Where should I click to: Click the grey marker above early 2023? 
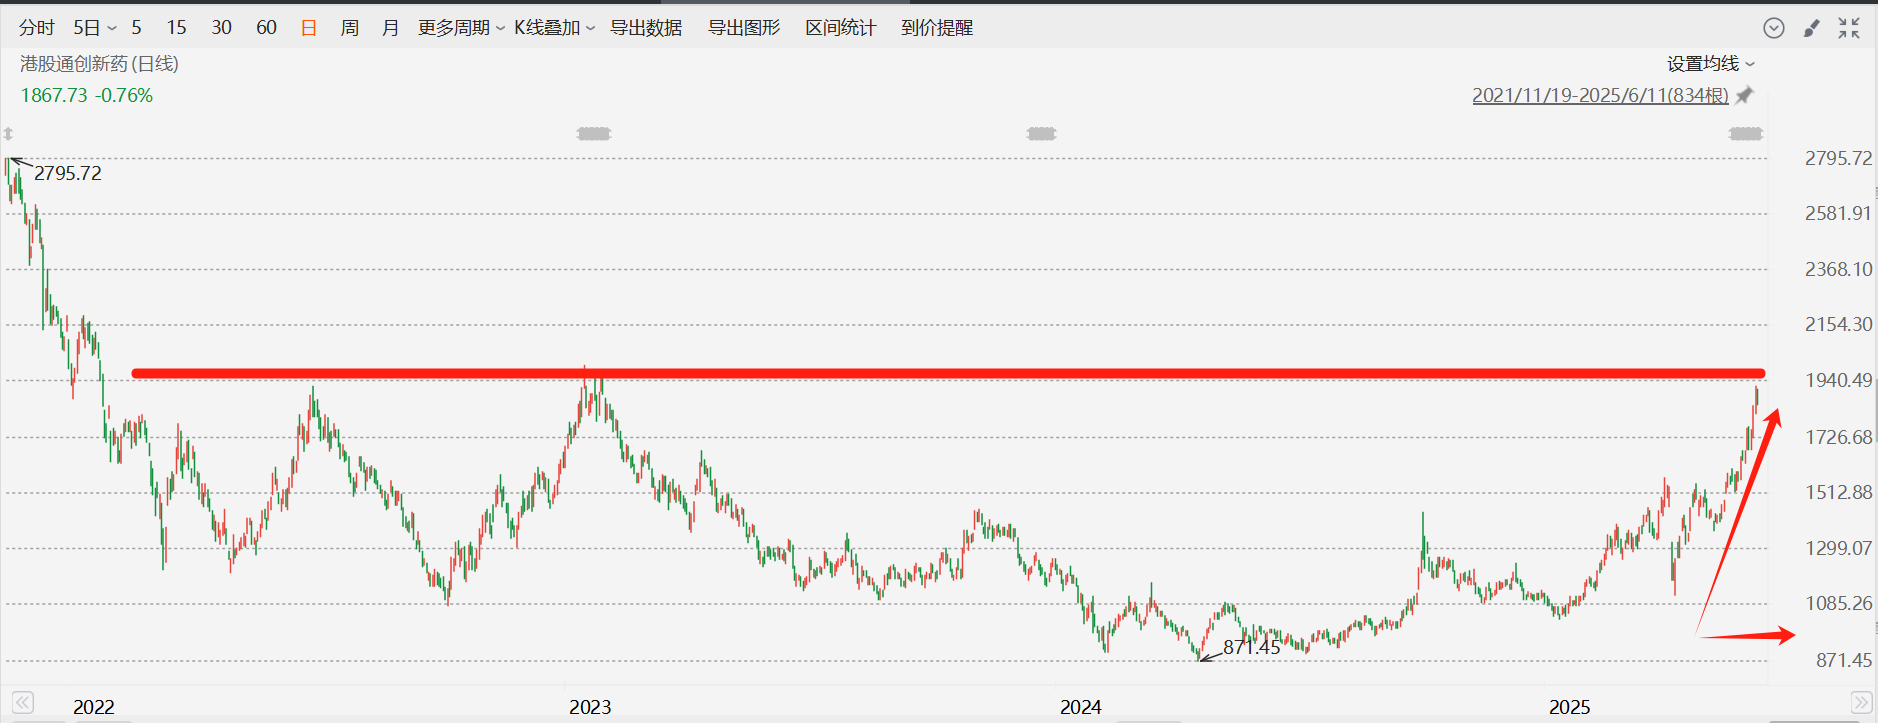pos(594,133)
